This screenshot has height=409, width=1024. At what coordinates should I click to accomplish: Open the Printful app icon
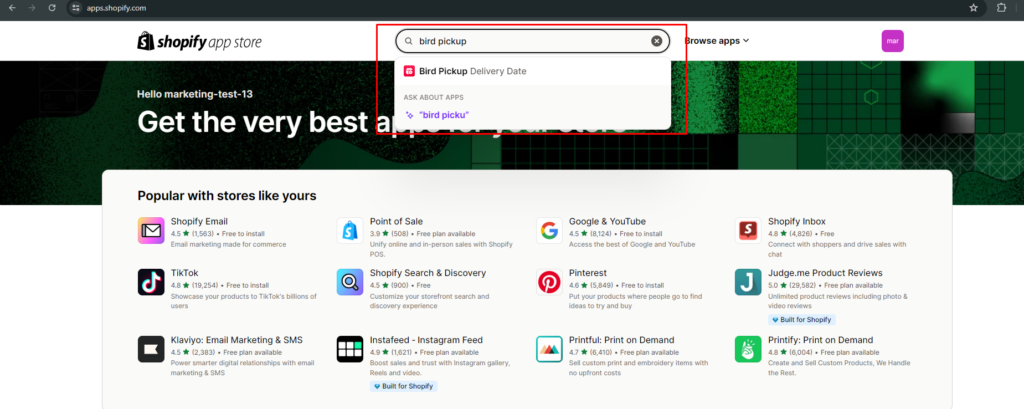549,350
